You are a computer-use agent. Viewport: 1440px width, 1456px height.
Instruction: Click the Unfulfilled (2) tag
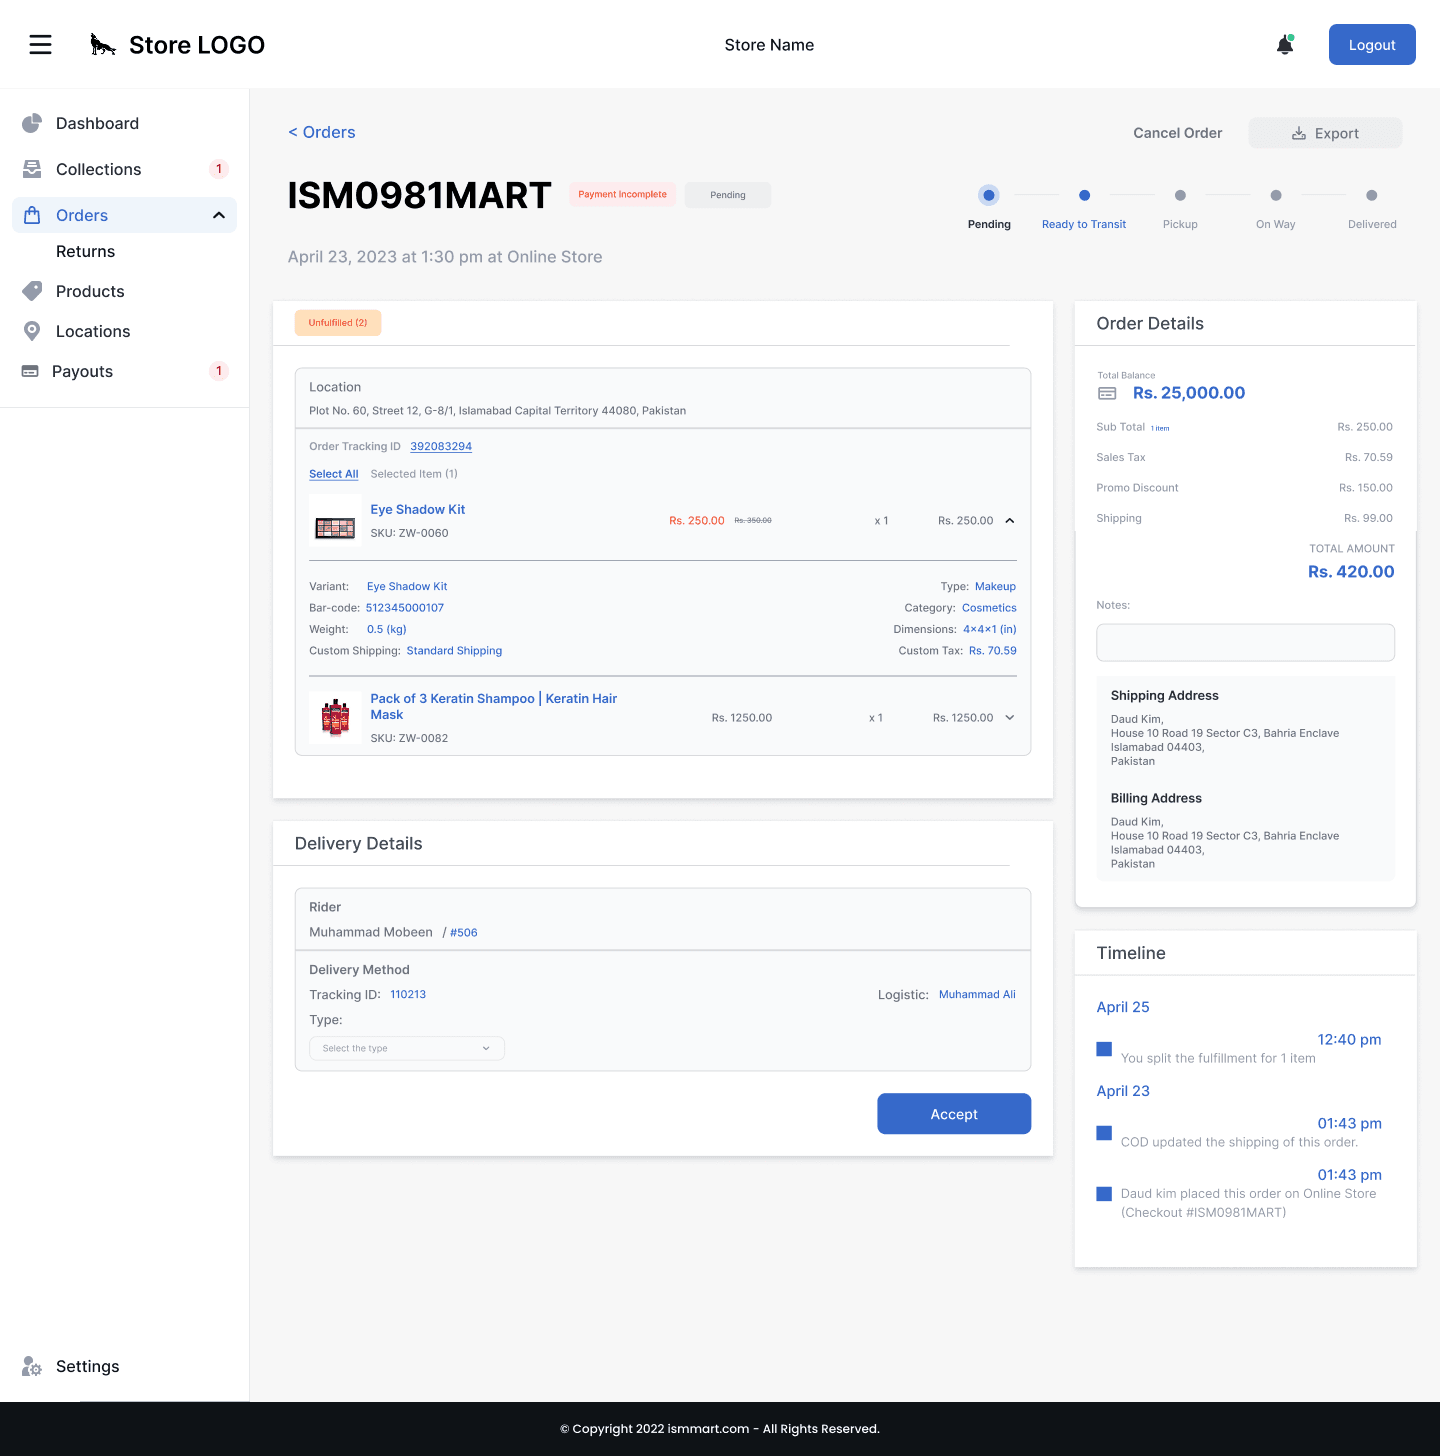338,323
